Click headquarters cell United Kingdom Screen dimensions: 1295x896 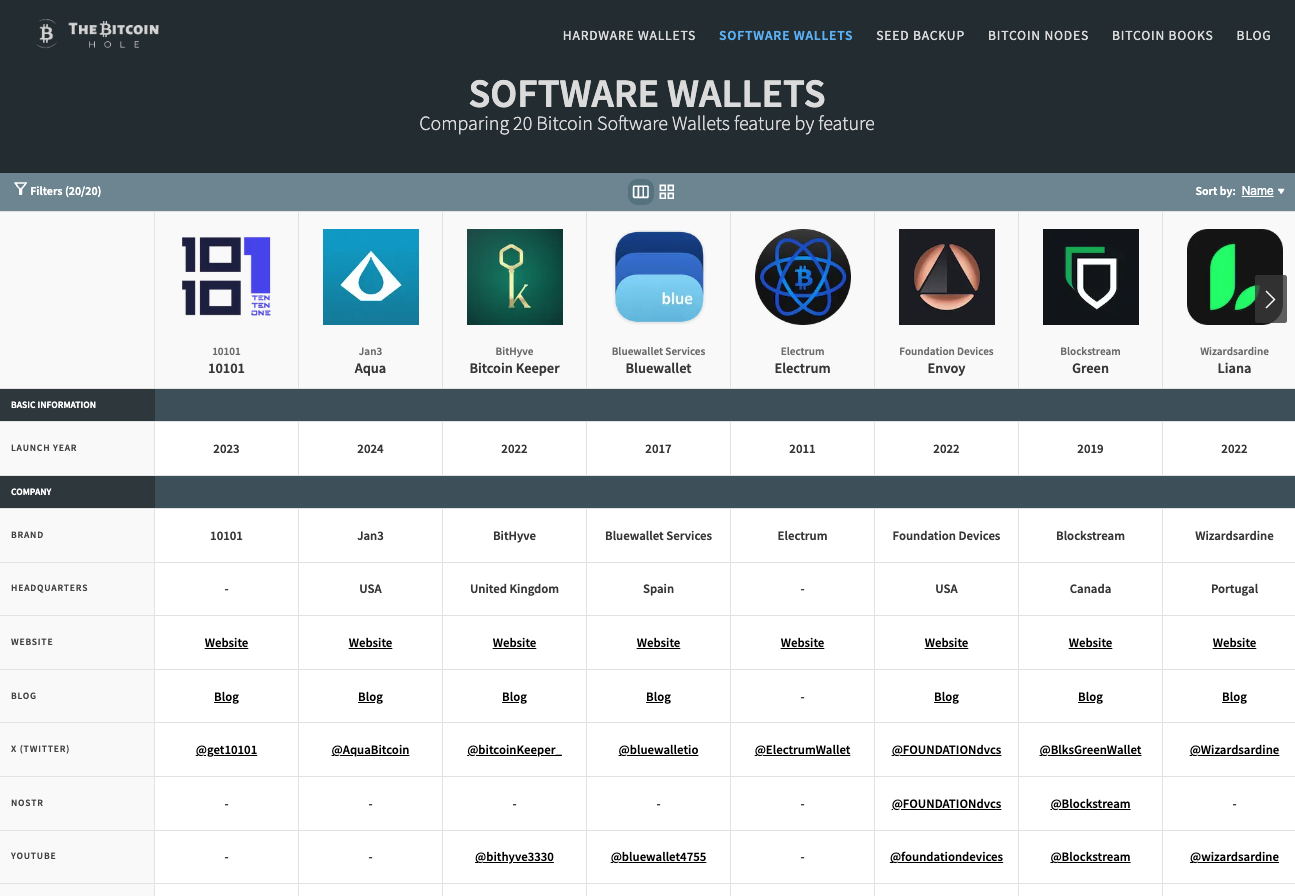pyautogui.click(x=515, y=589)
